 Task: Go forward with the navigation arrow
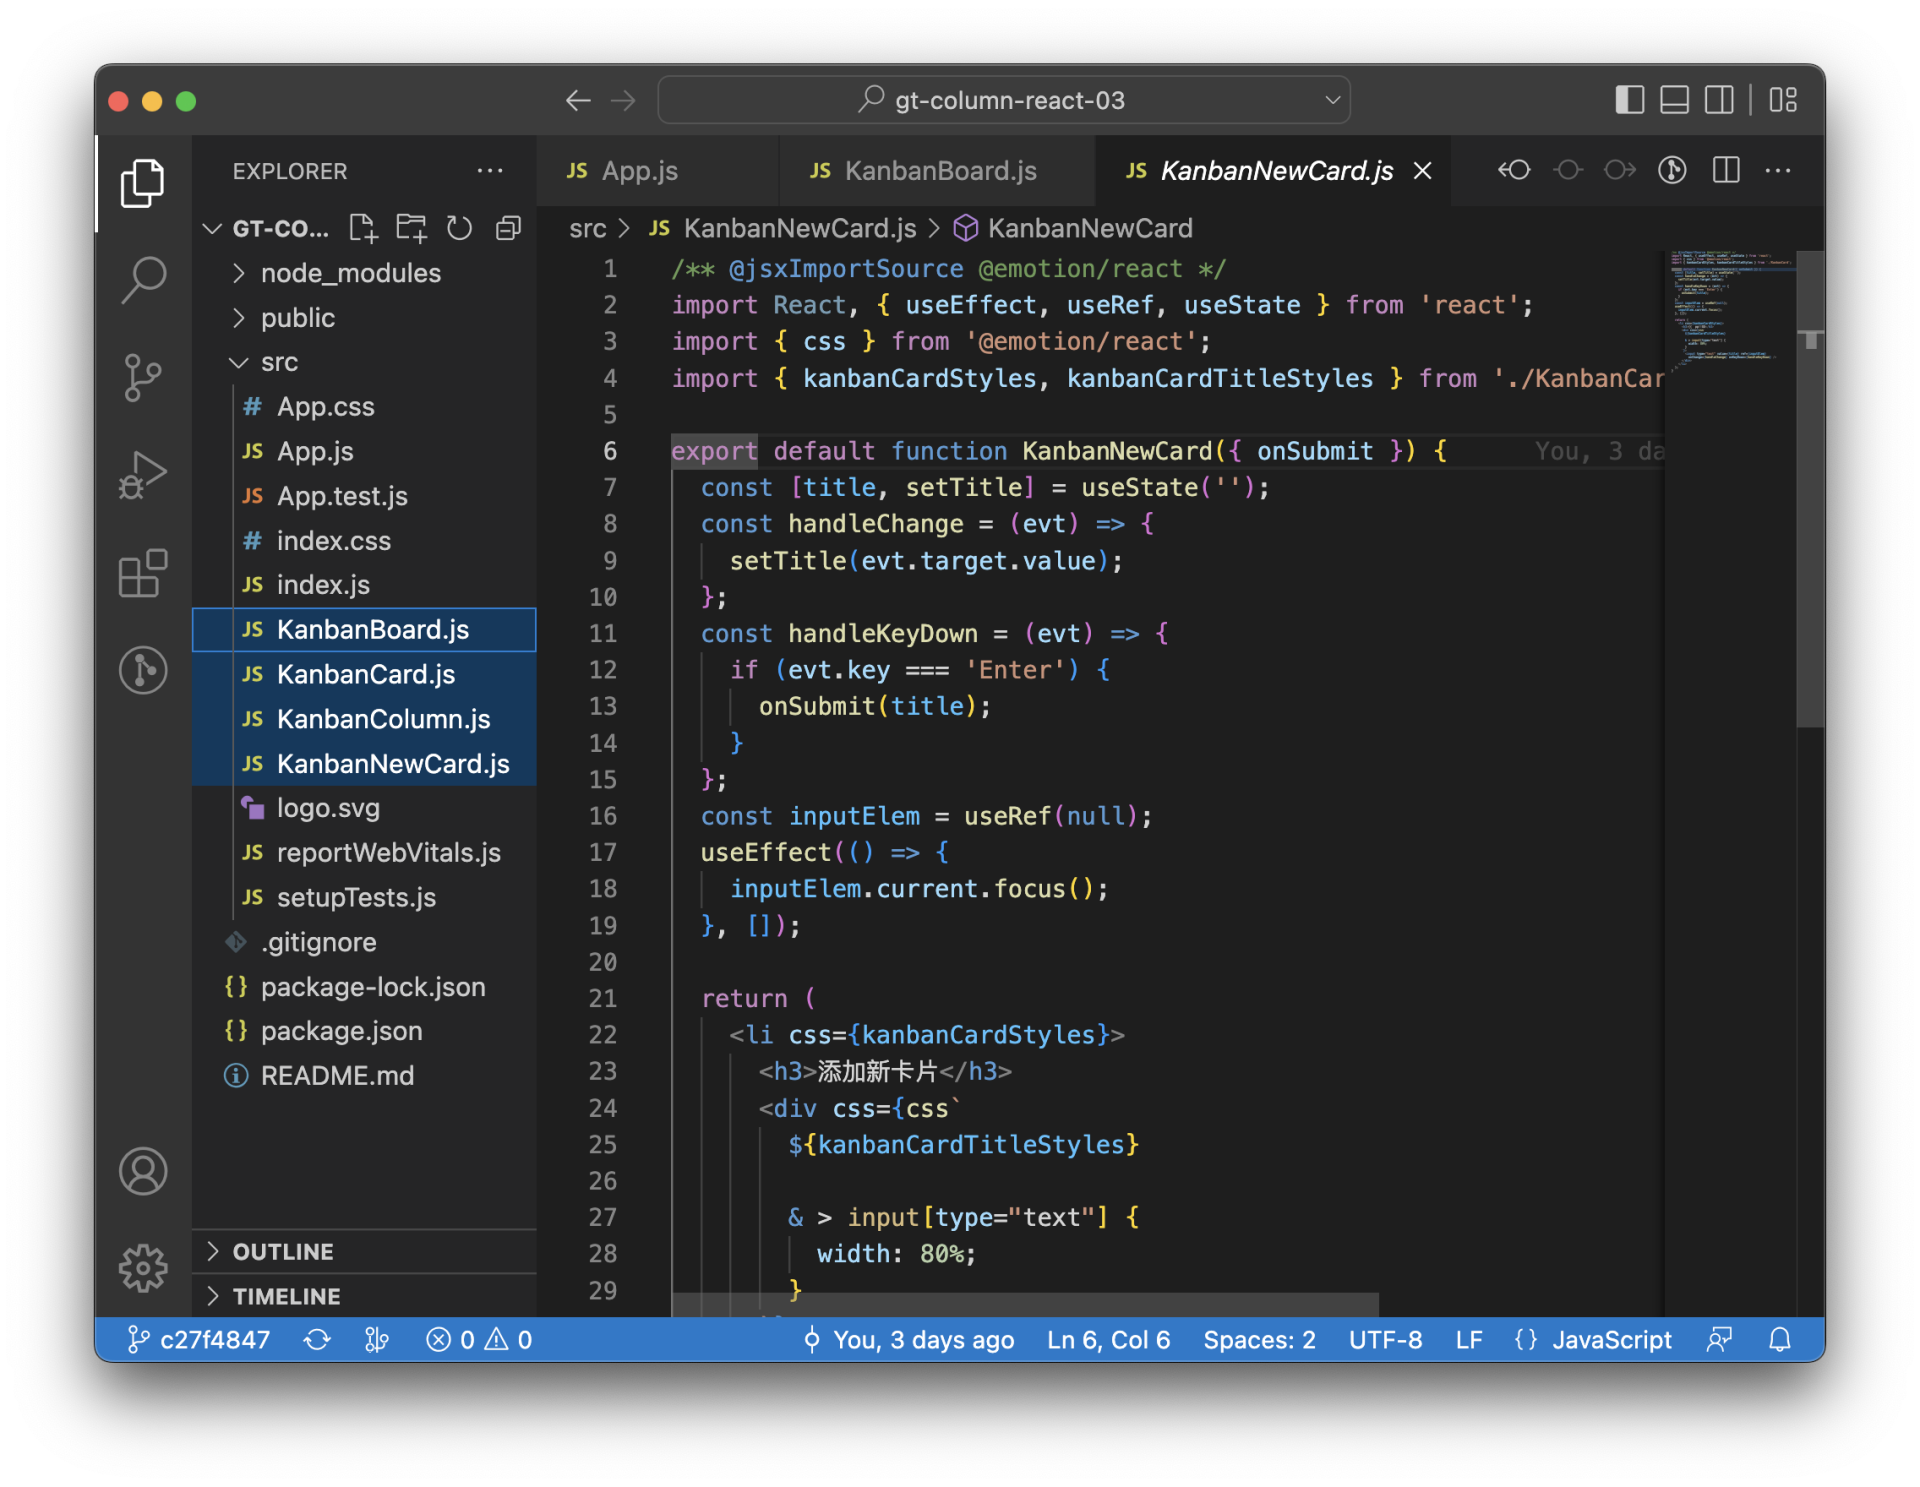(623, 100)
